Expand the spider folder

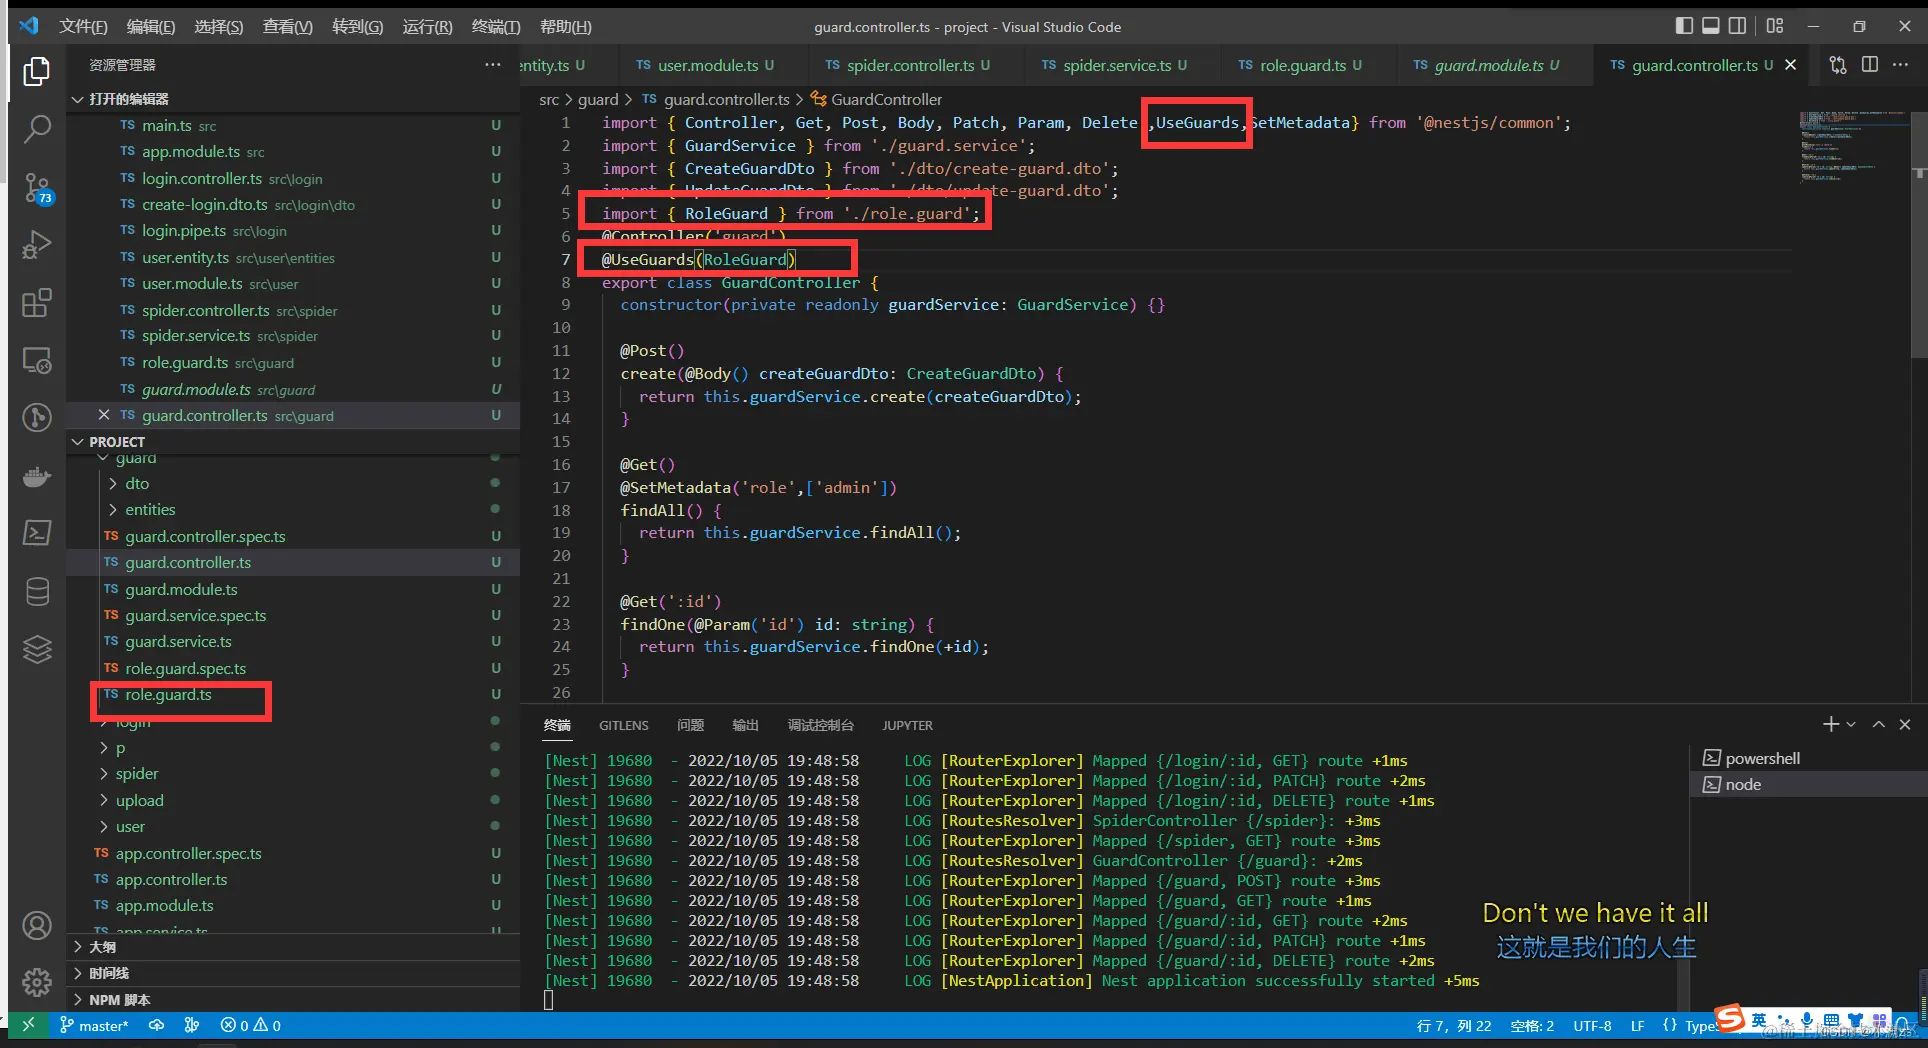coord(137,774)
